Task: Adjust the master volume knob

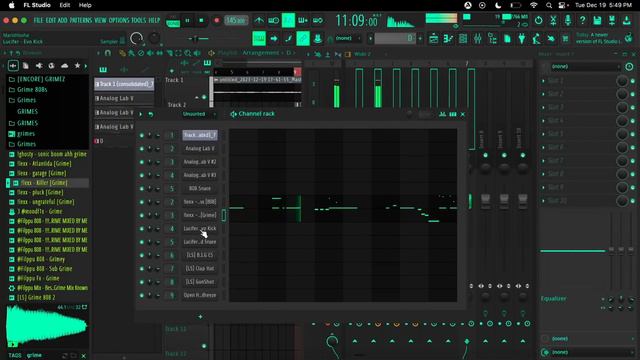Action: pos(136,39)
